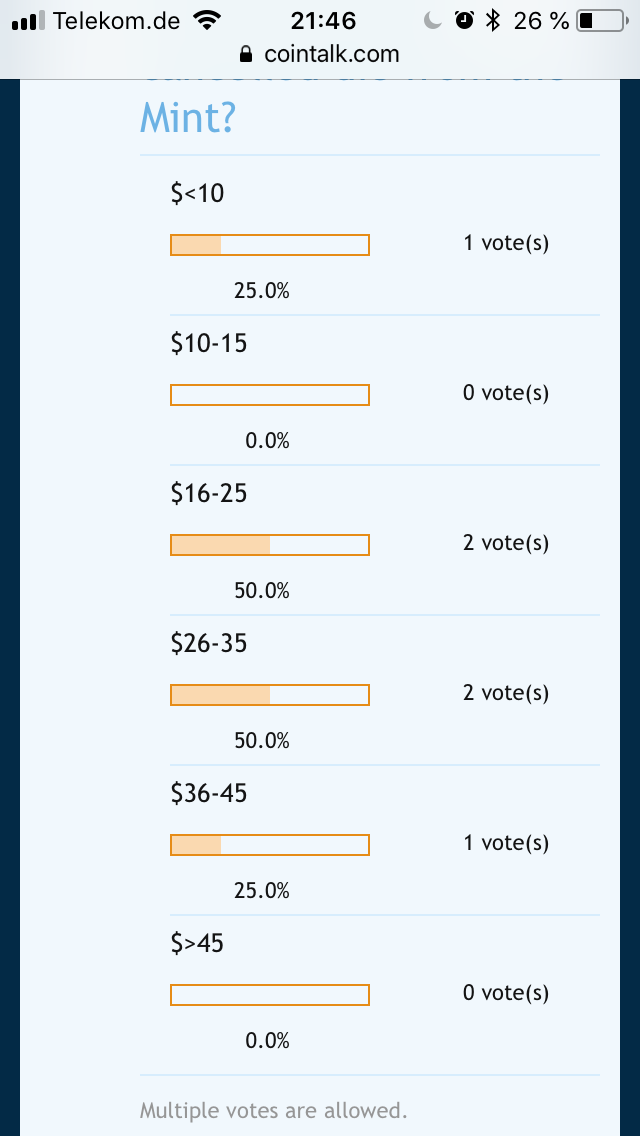Tap the cellular signal bars icon

click(29, 21)
